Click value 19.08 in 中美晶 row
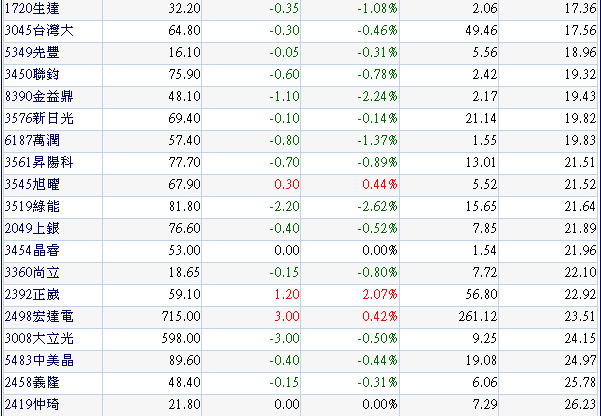Screen dimensions: 601x416 481,360
